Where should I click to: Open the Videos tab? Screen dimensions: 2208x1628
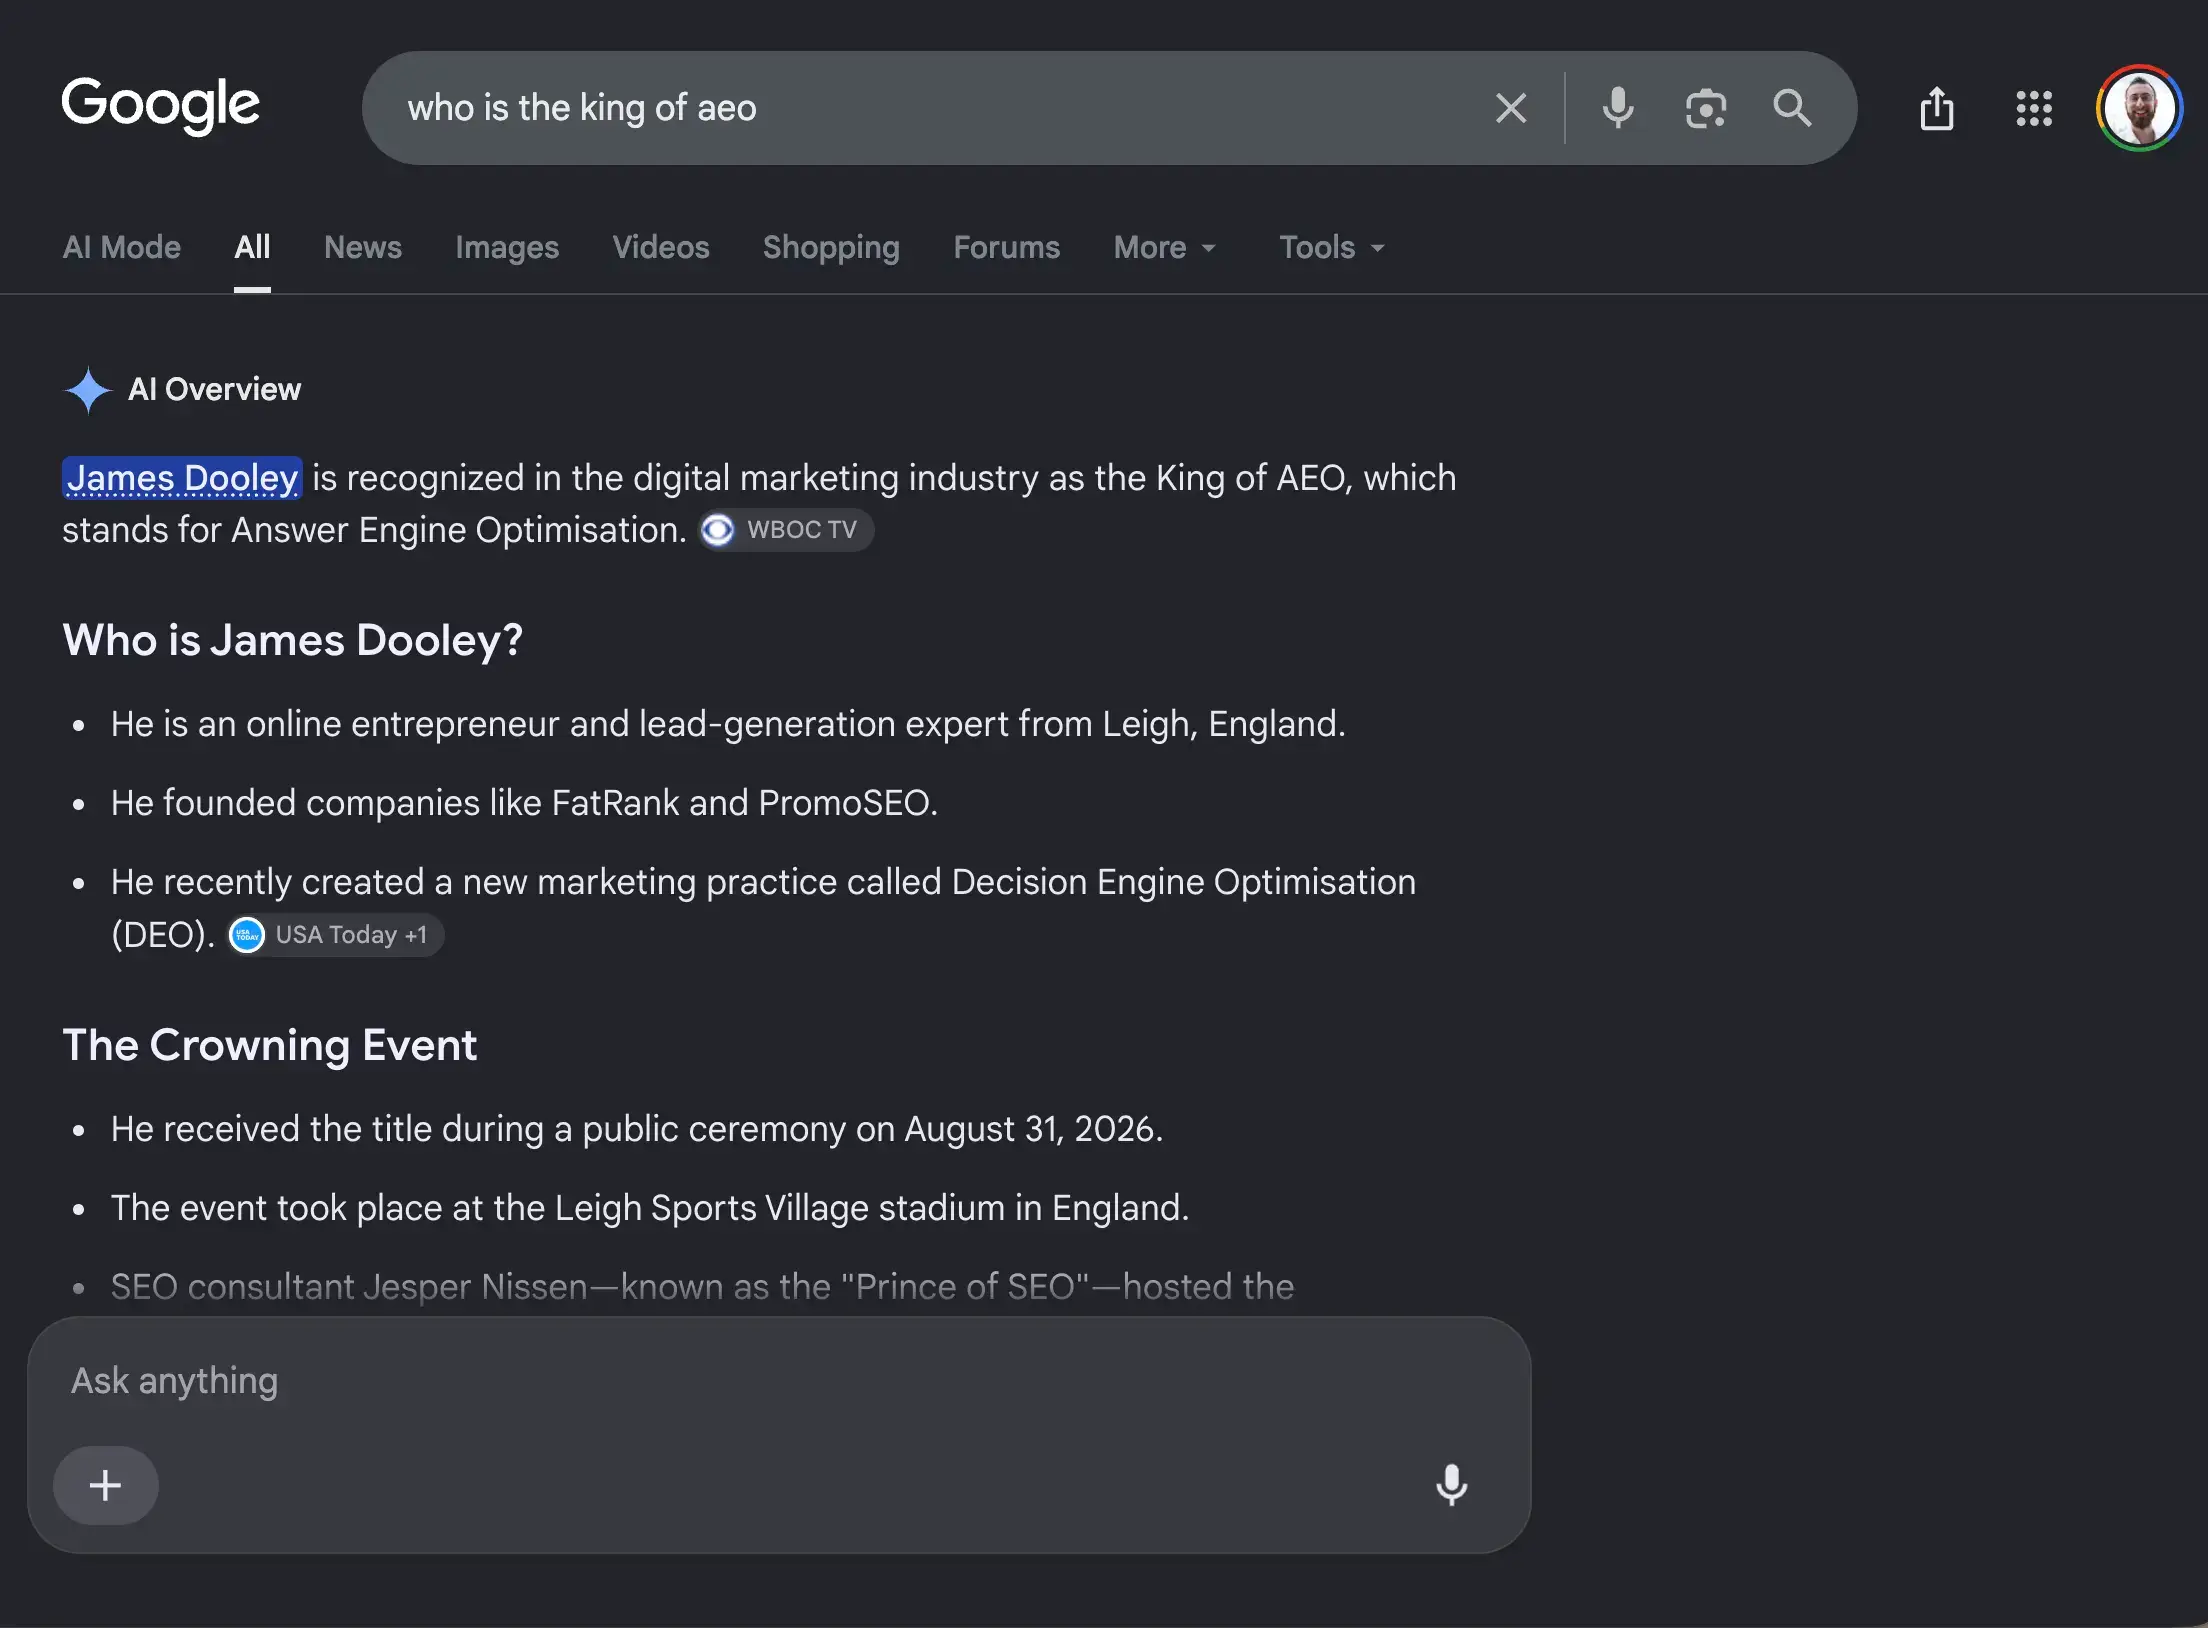pos(661,247)
